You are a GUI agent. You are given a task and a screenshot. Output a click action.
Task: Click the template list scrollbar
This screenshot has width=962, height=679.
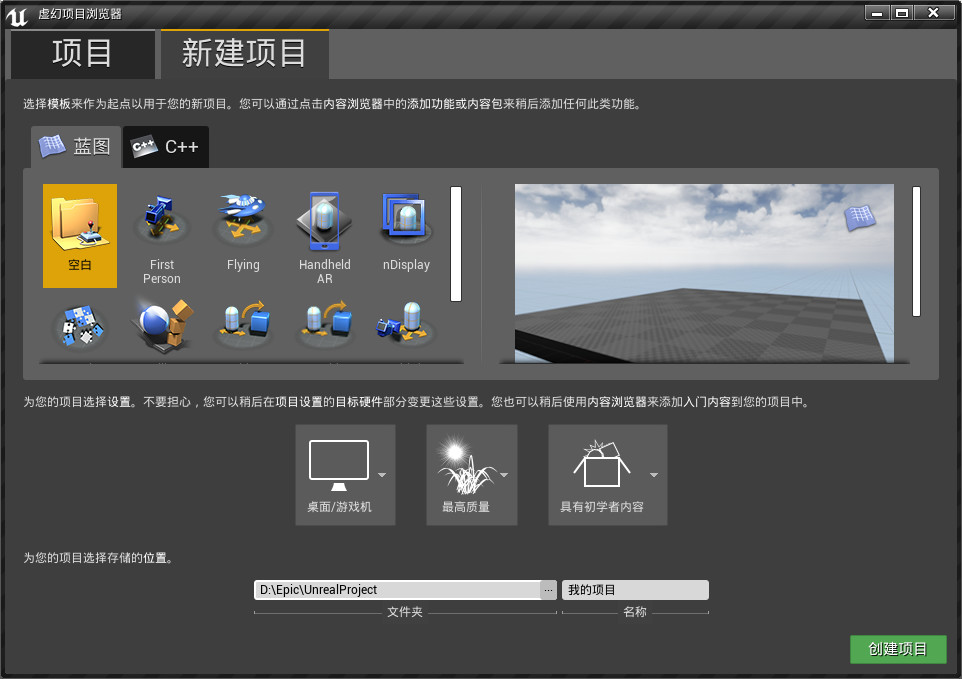click(456, 244)
